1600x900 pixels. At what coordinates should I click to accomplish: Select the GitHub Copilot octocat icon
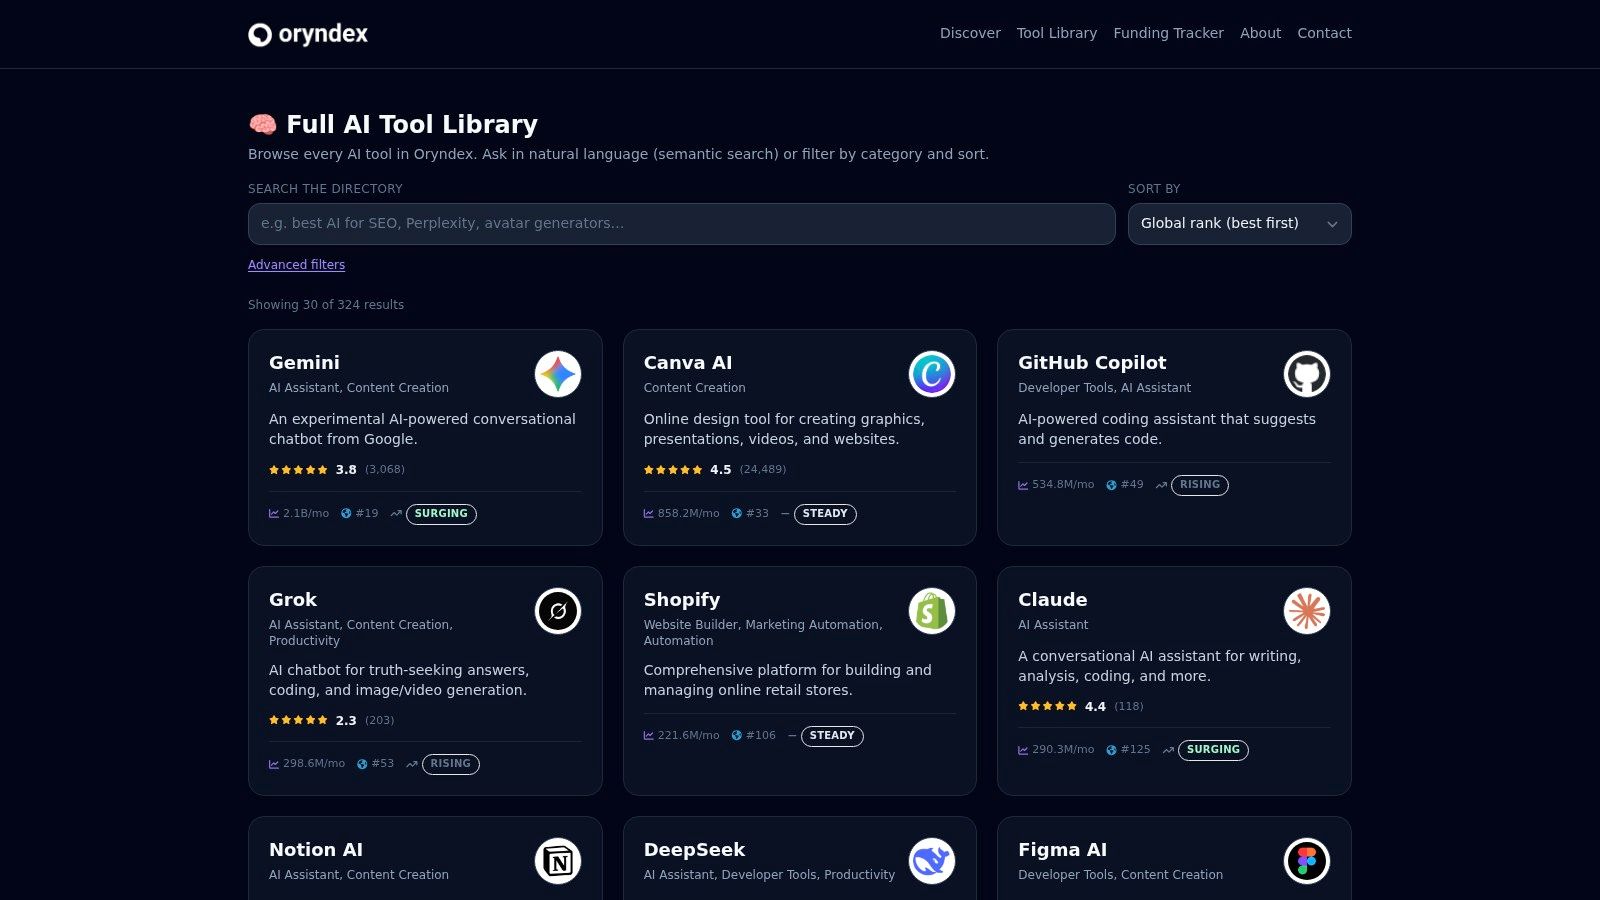pos(1307,374)
